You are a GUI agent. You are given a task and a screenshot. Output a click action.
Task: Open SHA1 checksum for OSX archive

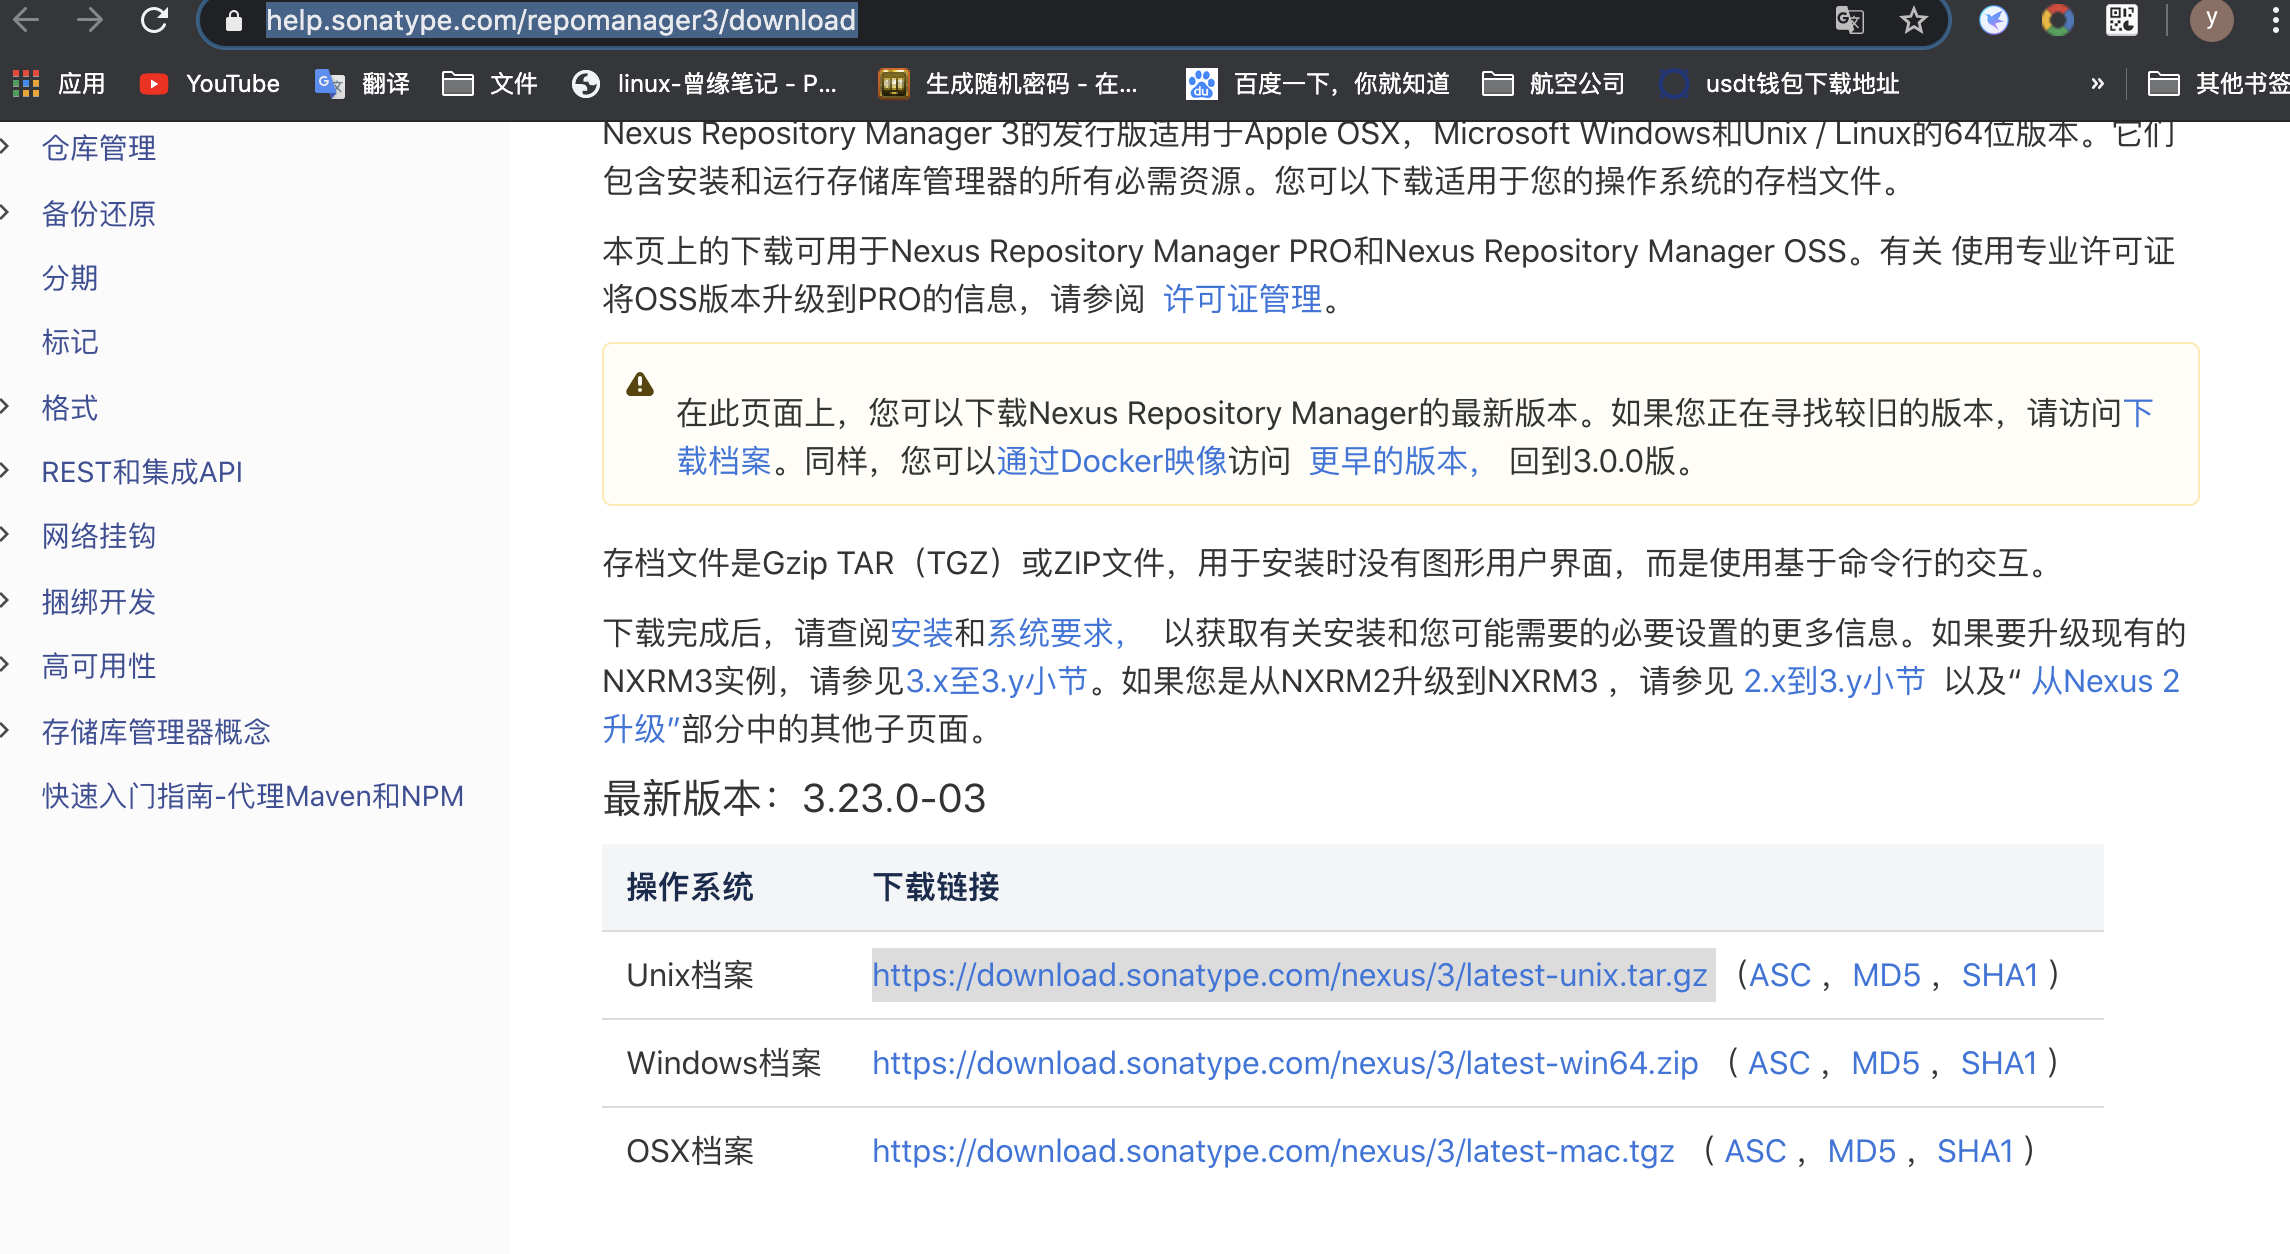coord(1975,1150)
